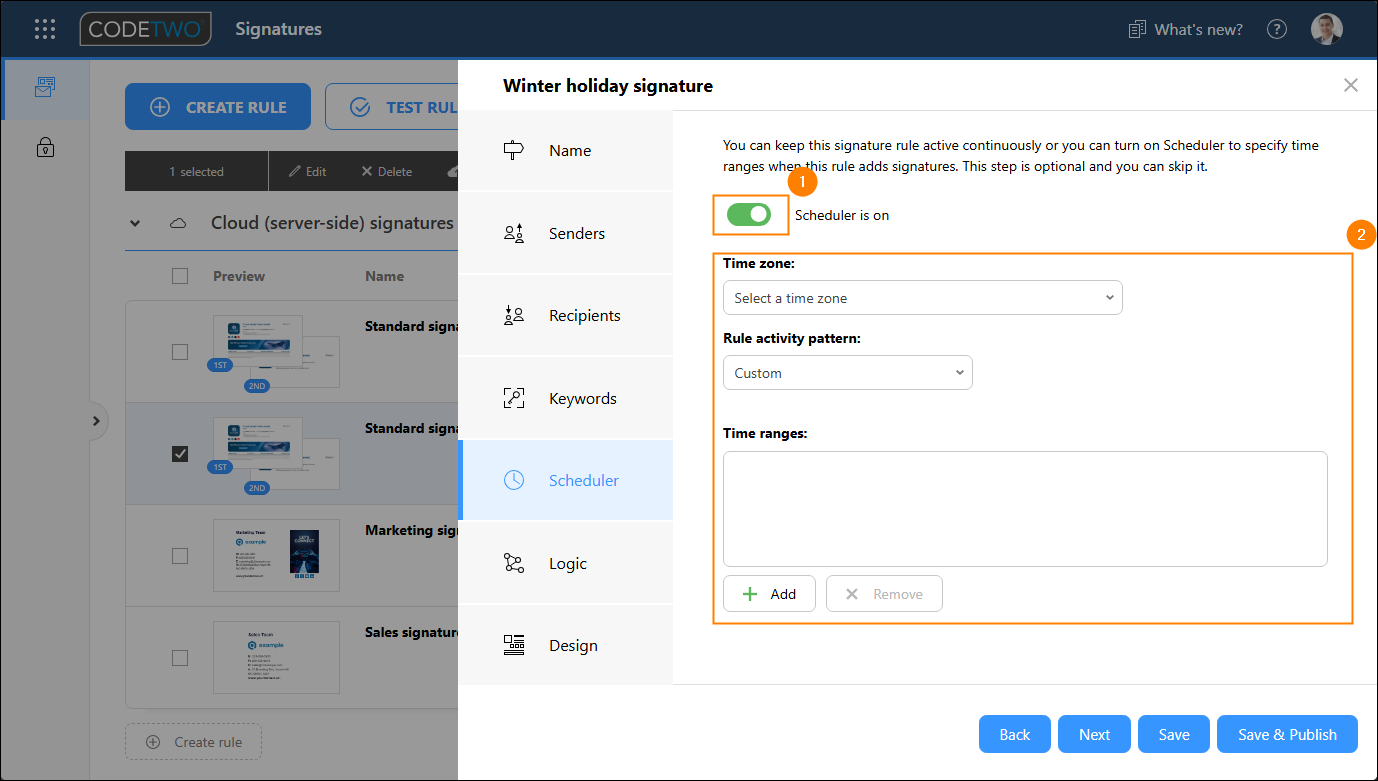Open the help question mark icon
This screenshot has height=781, width=1378.
(x=1277, y=29)
